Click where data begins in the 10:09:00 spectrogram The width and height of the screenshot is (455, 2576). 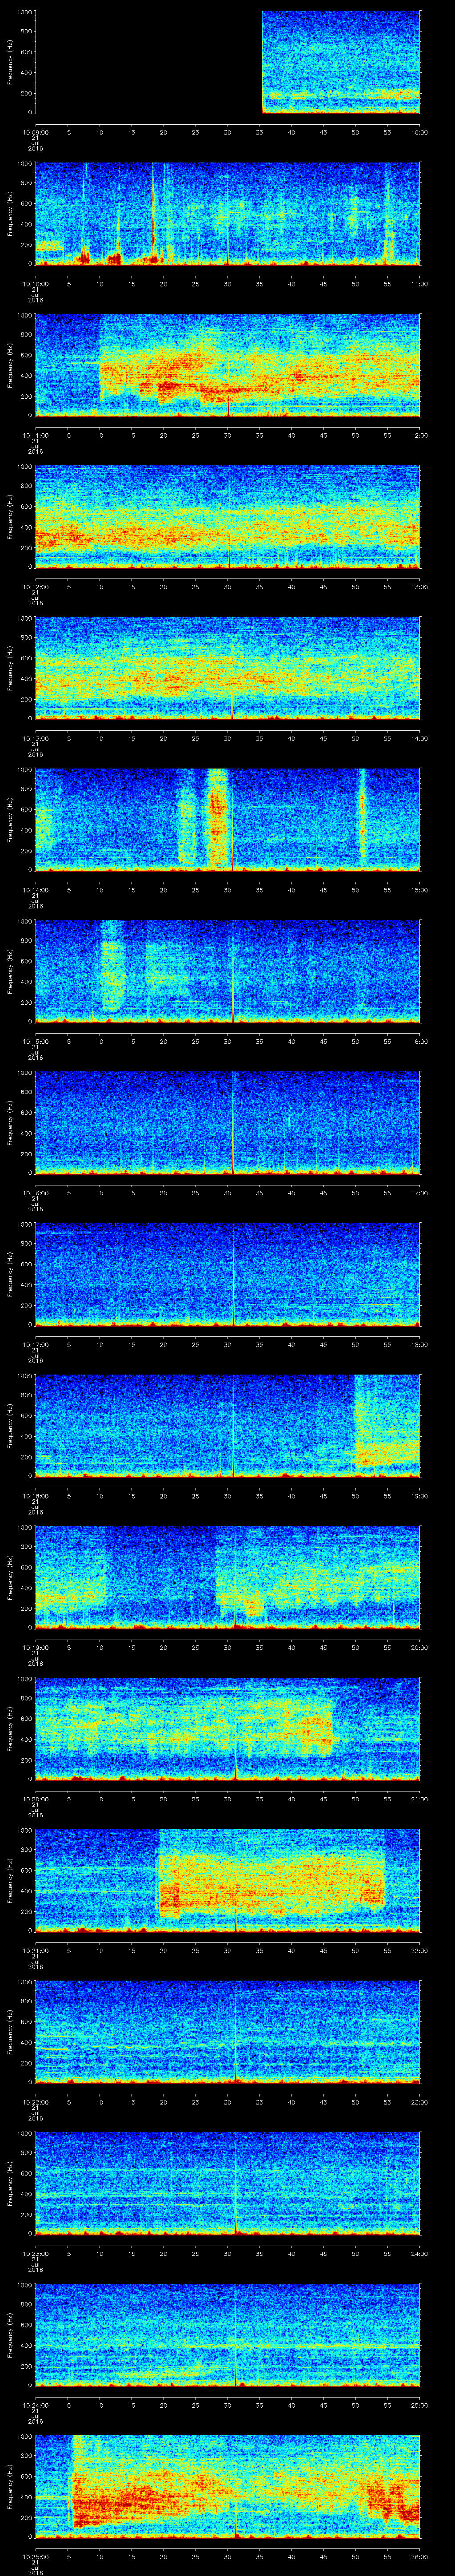(263, 62)
